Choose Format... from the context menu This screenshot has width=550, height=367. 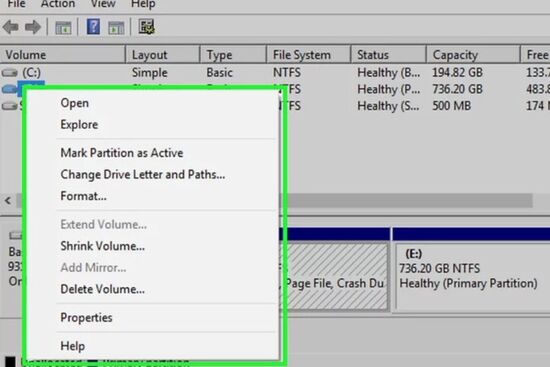83,196
